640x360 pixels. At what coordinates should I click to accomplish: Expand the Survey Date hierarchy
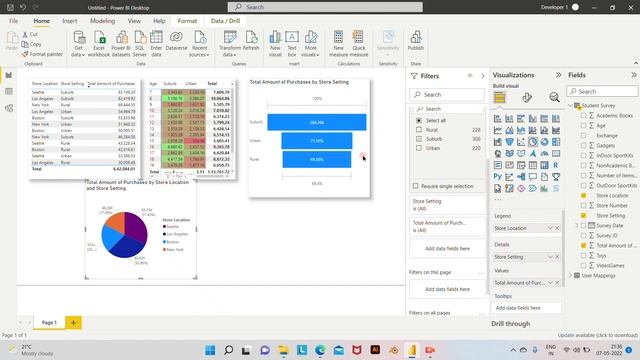[x=577, y=225]
